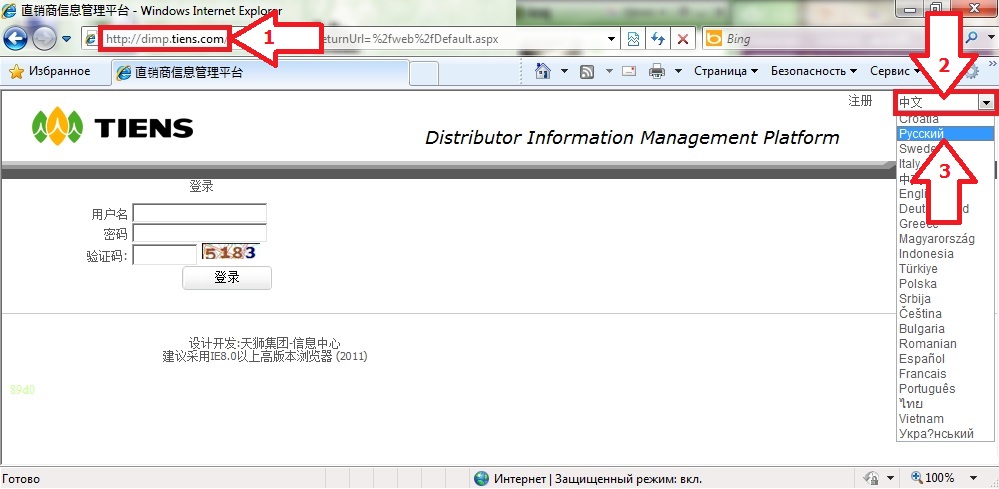The height and width of the screenshot is (489, 999).
Task: Click the Refresh page icon
Action: pyautogui.click(x=658, y=39)
